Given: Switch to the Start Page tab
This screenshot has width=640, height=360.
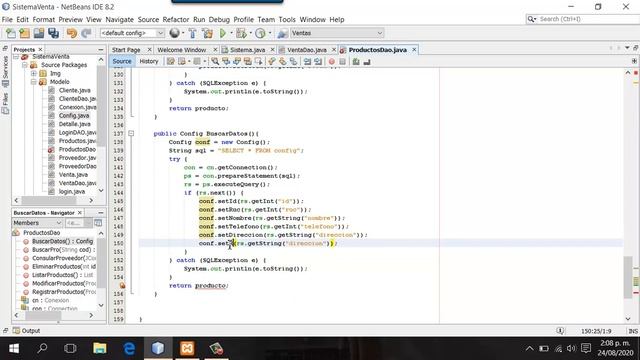Looking at the screenshot, I should pyautogui.click(x=126, y=50).
